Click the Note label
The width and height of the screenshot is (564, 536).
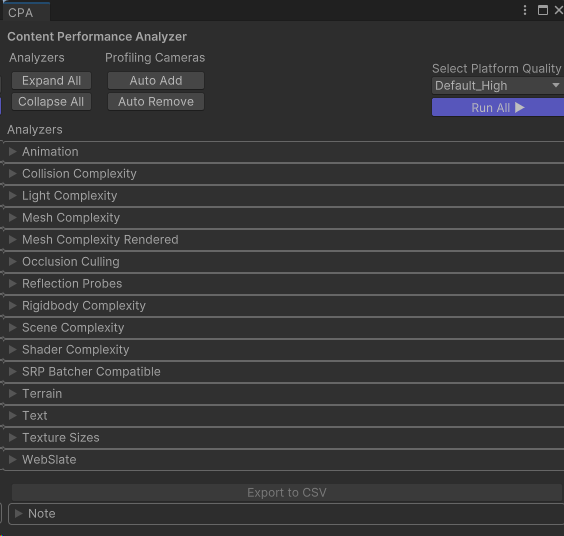42,514
